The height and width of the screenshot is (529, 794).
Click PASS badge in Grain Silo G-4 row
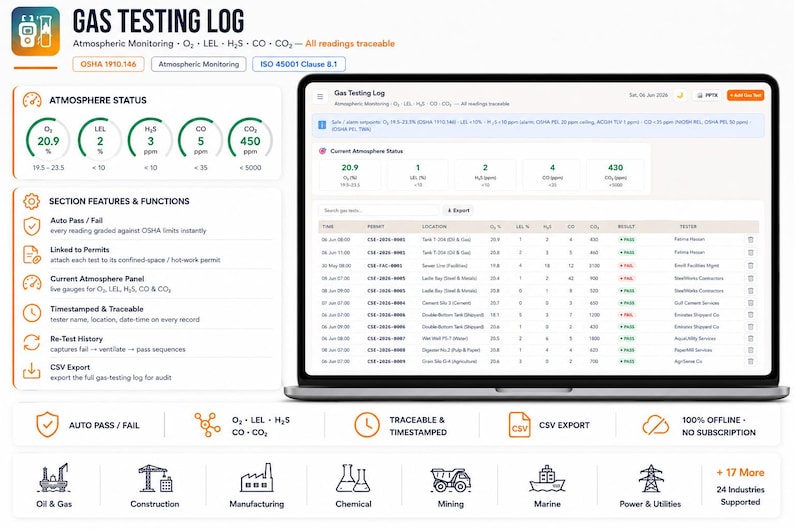[x=627, y=361]
